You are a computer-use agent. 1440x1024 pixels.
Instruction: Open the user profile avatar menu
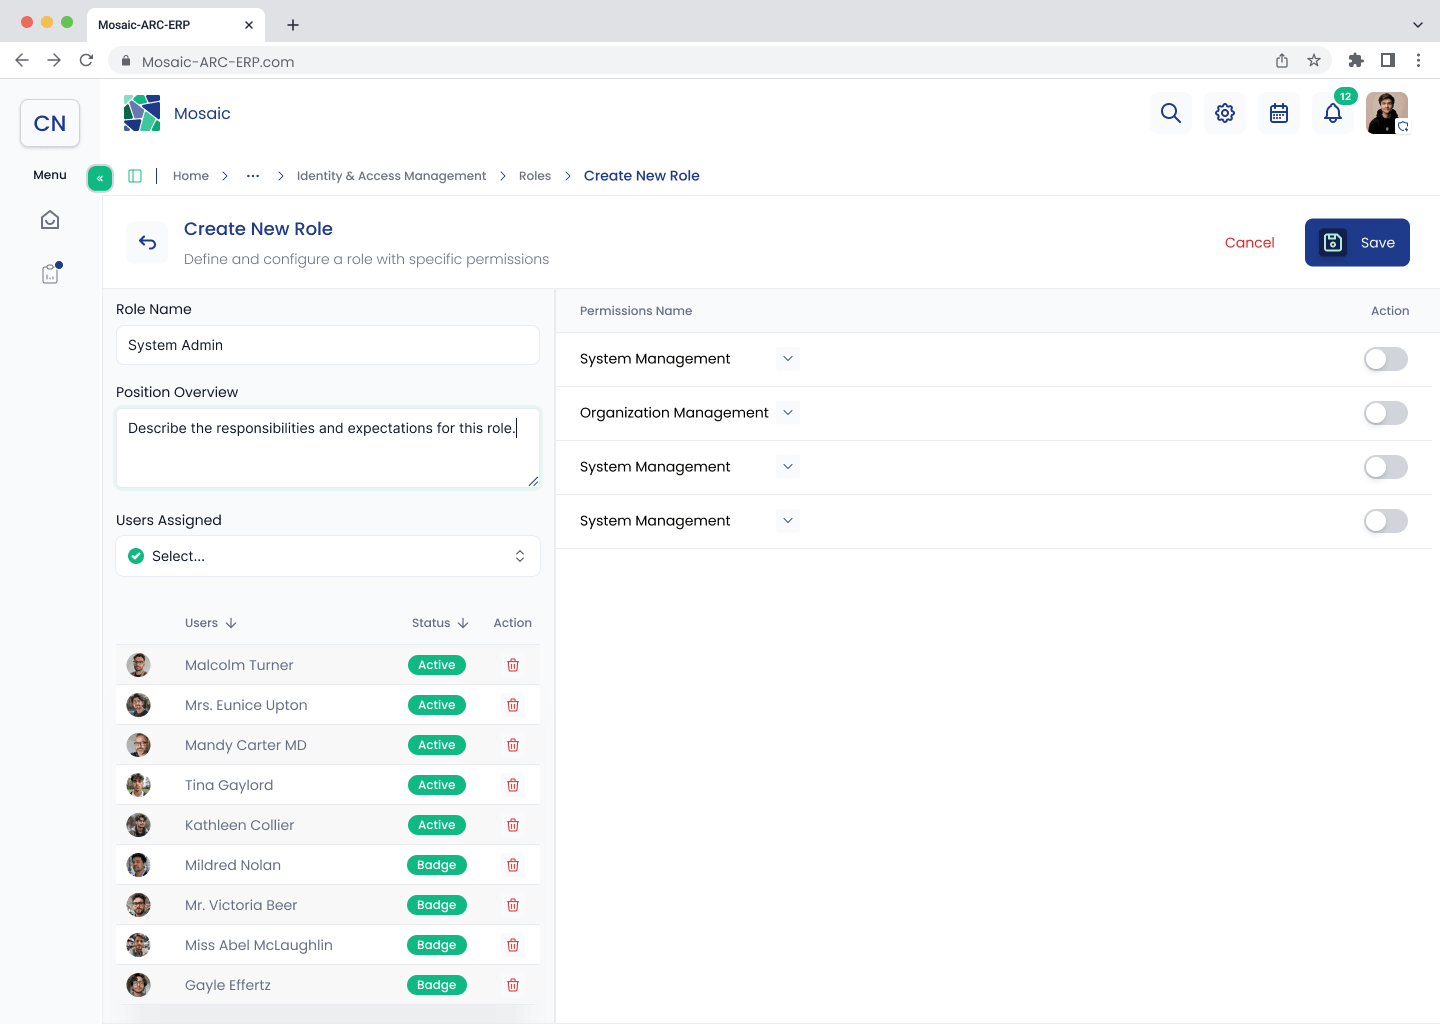tap(1387, 113)
